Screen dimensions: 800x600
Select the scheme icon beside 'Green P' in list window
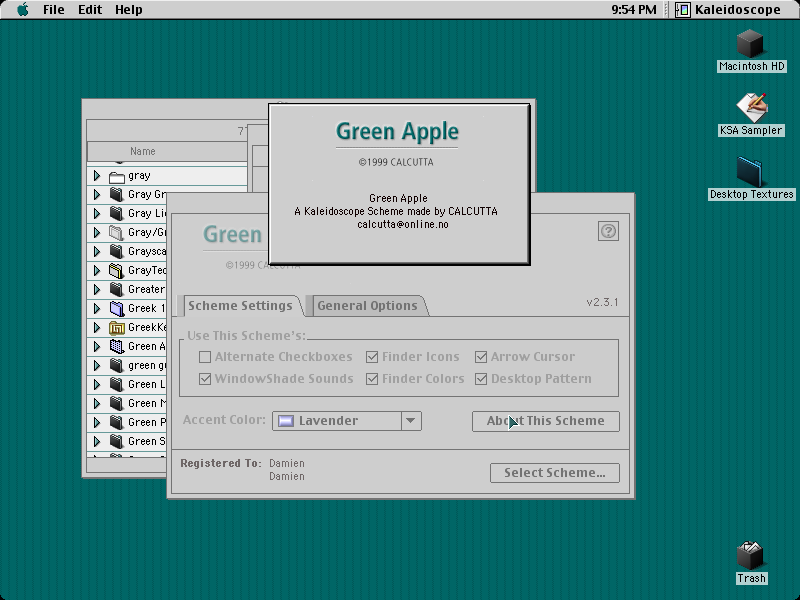point(117,422)
